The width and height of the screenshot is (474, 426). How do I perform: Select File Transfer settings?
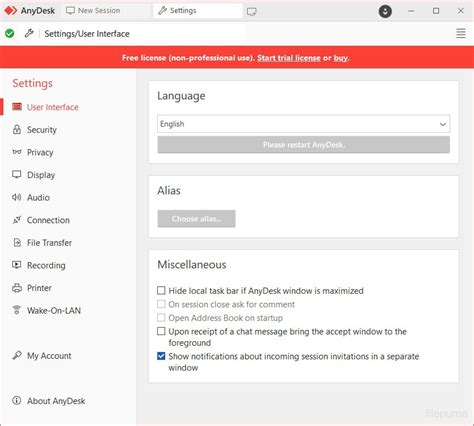pos(49,243)
